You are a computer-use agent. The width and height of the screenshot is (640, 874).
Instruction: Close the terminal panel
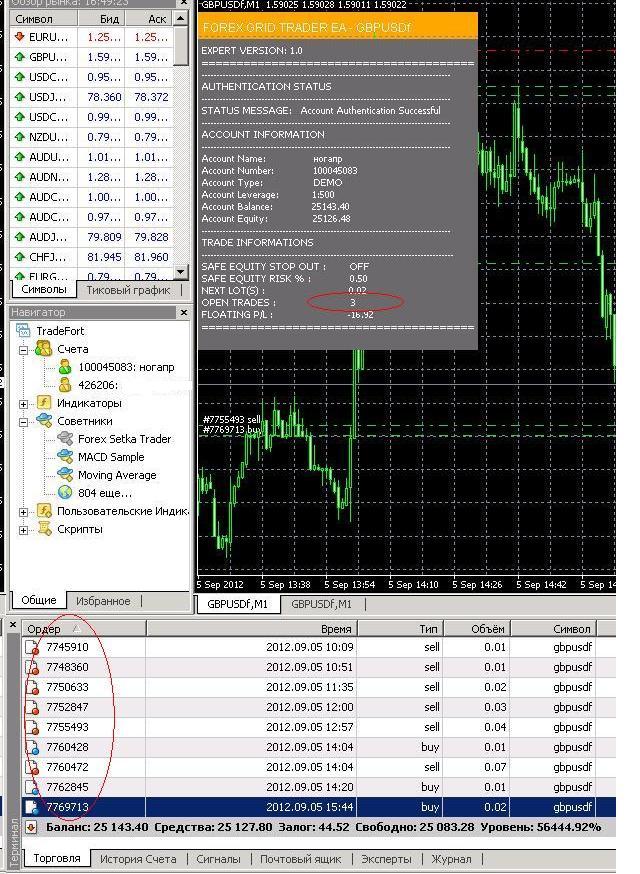click(x=13, y=625)
